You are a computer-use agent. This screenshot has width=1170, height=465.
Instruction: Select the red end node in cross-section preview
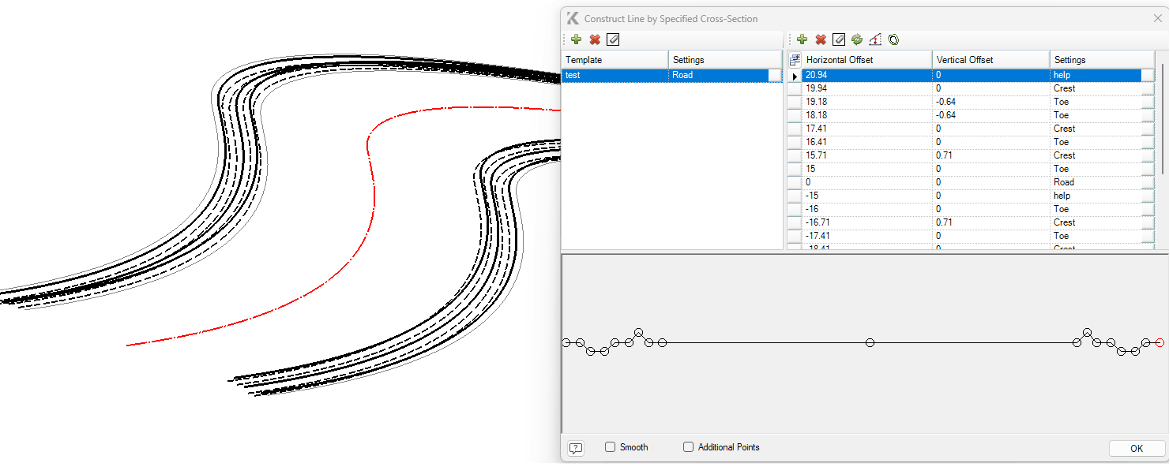tap(1159, 343)
